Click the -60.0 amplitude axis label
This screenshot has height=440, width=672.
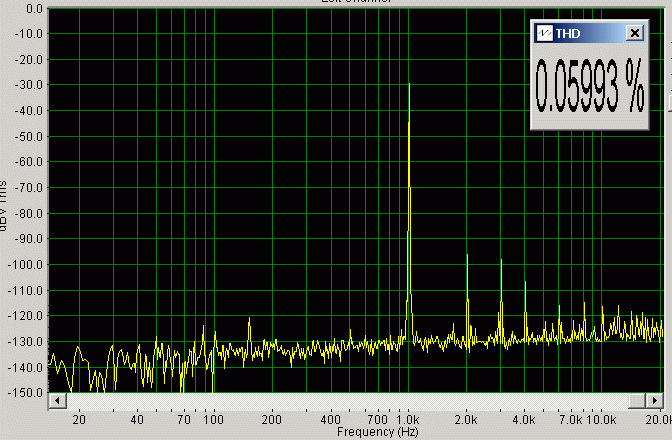coord(29,162)
